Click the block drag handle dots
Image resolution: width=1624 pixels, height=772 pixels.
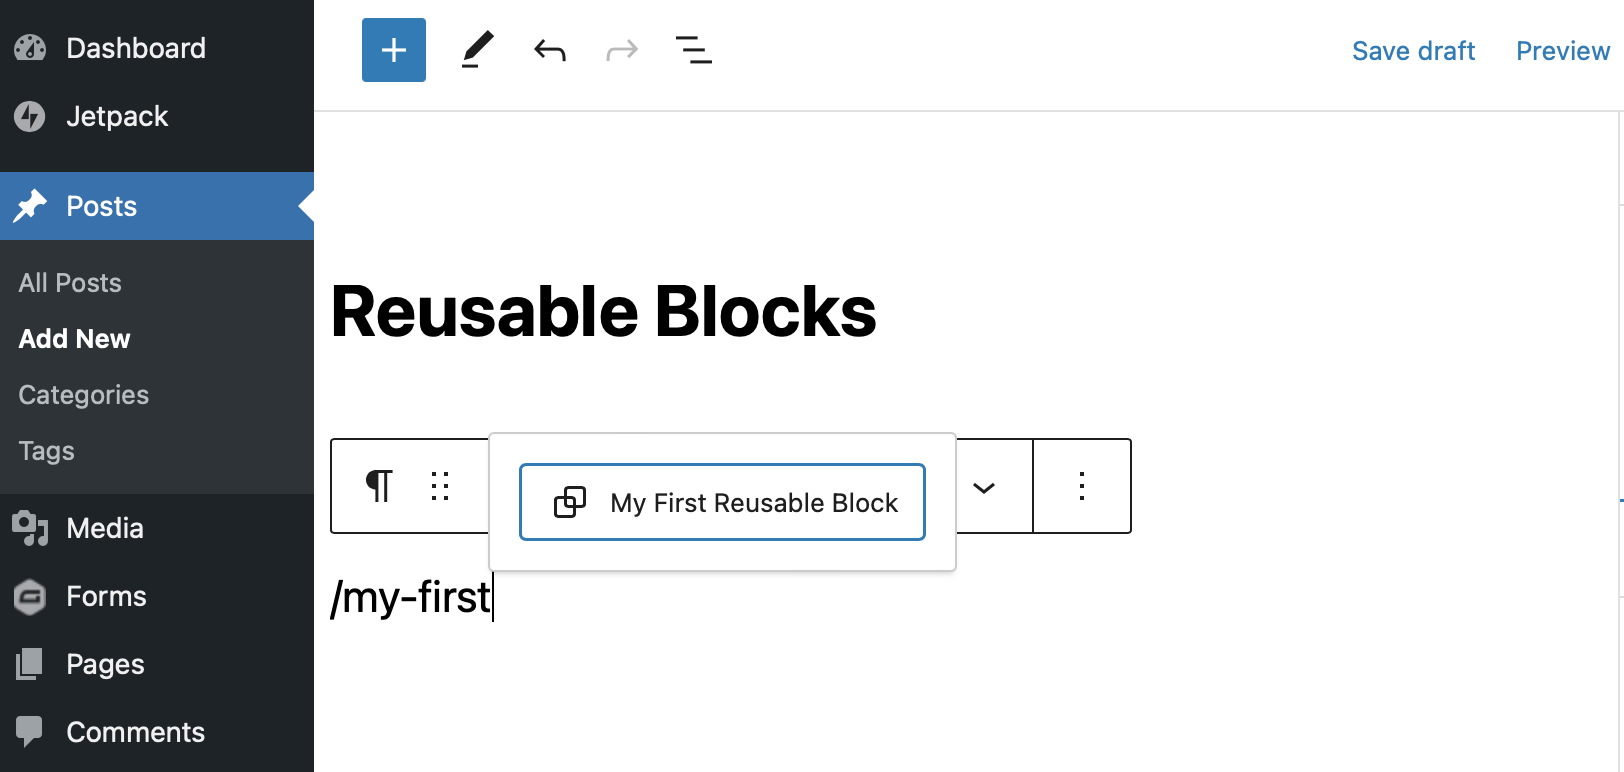point(440,486)
